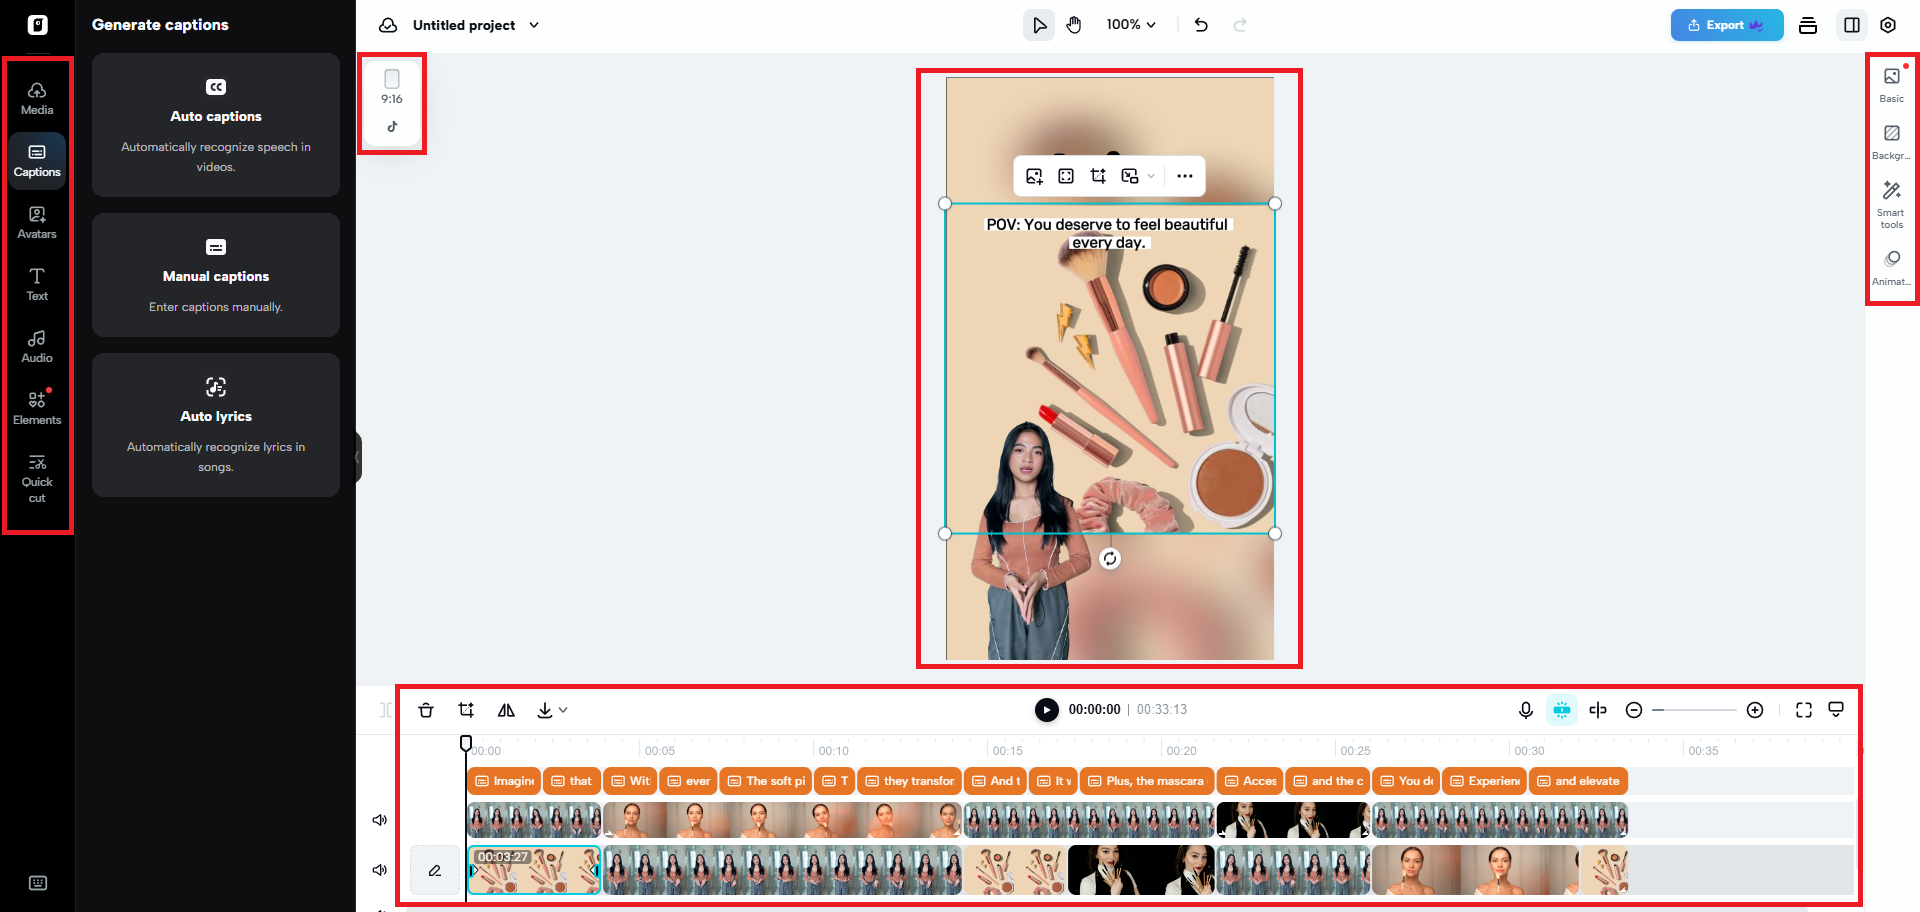This screenshot has width=1920, height=912.
Task: Mute the top video track
Action: click(379, 818)
